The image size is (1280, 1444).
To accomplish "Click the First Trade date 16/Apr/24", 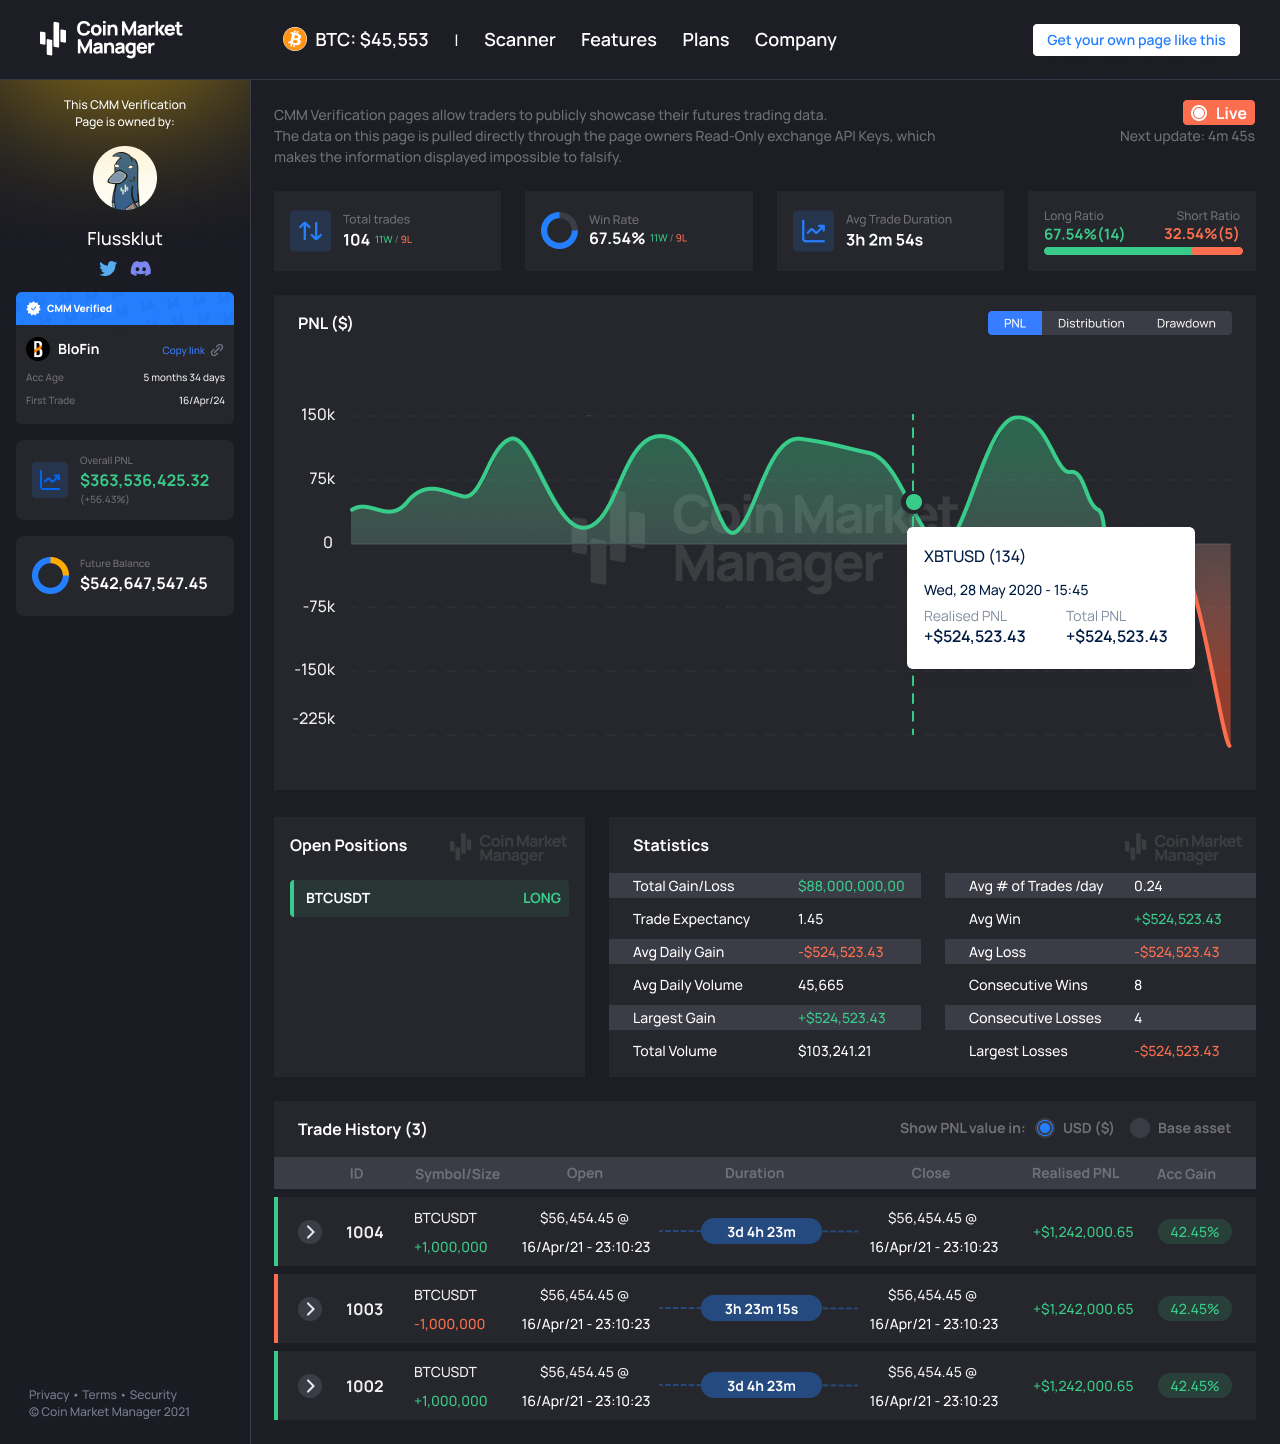I will [x=202, y=400].
